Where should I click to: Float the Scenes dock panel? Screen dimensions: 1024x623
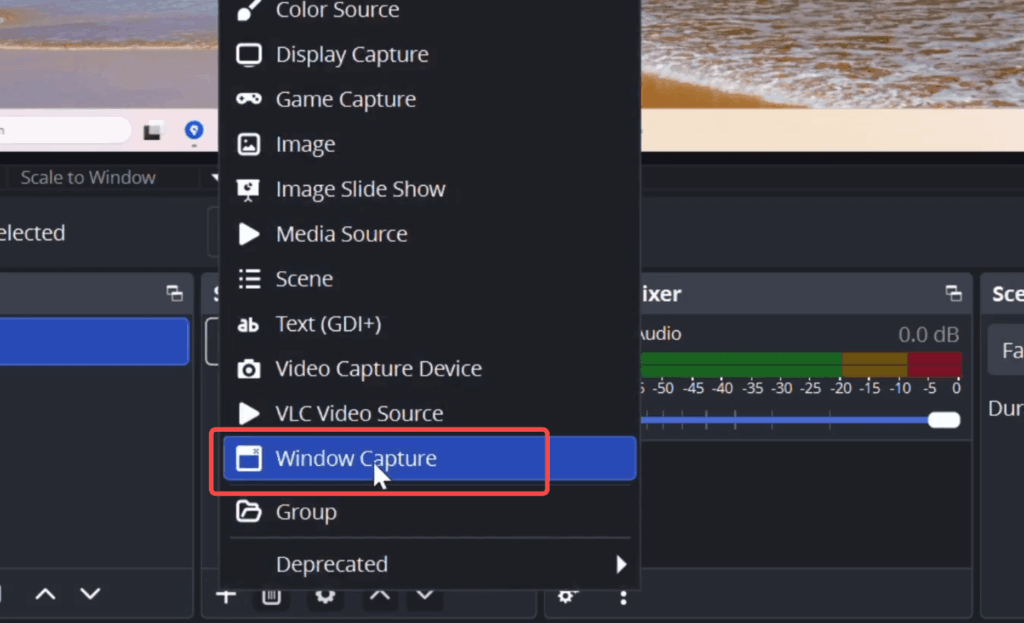175,294
